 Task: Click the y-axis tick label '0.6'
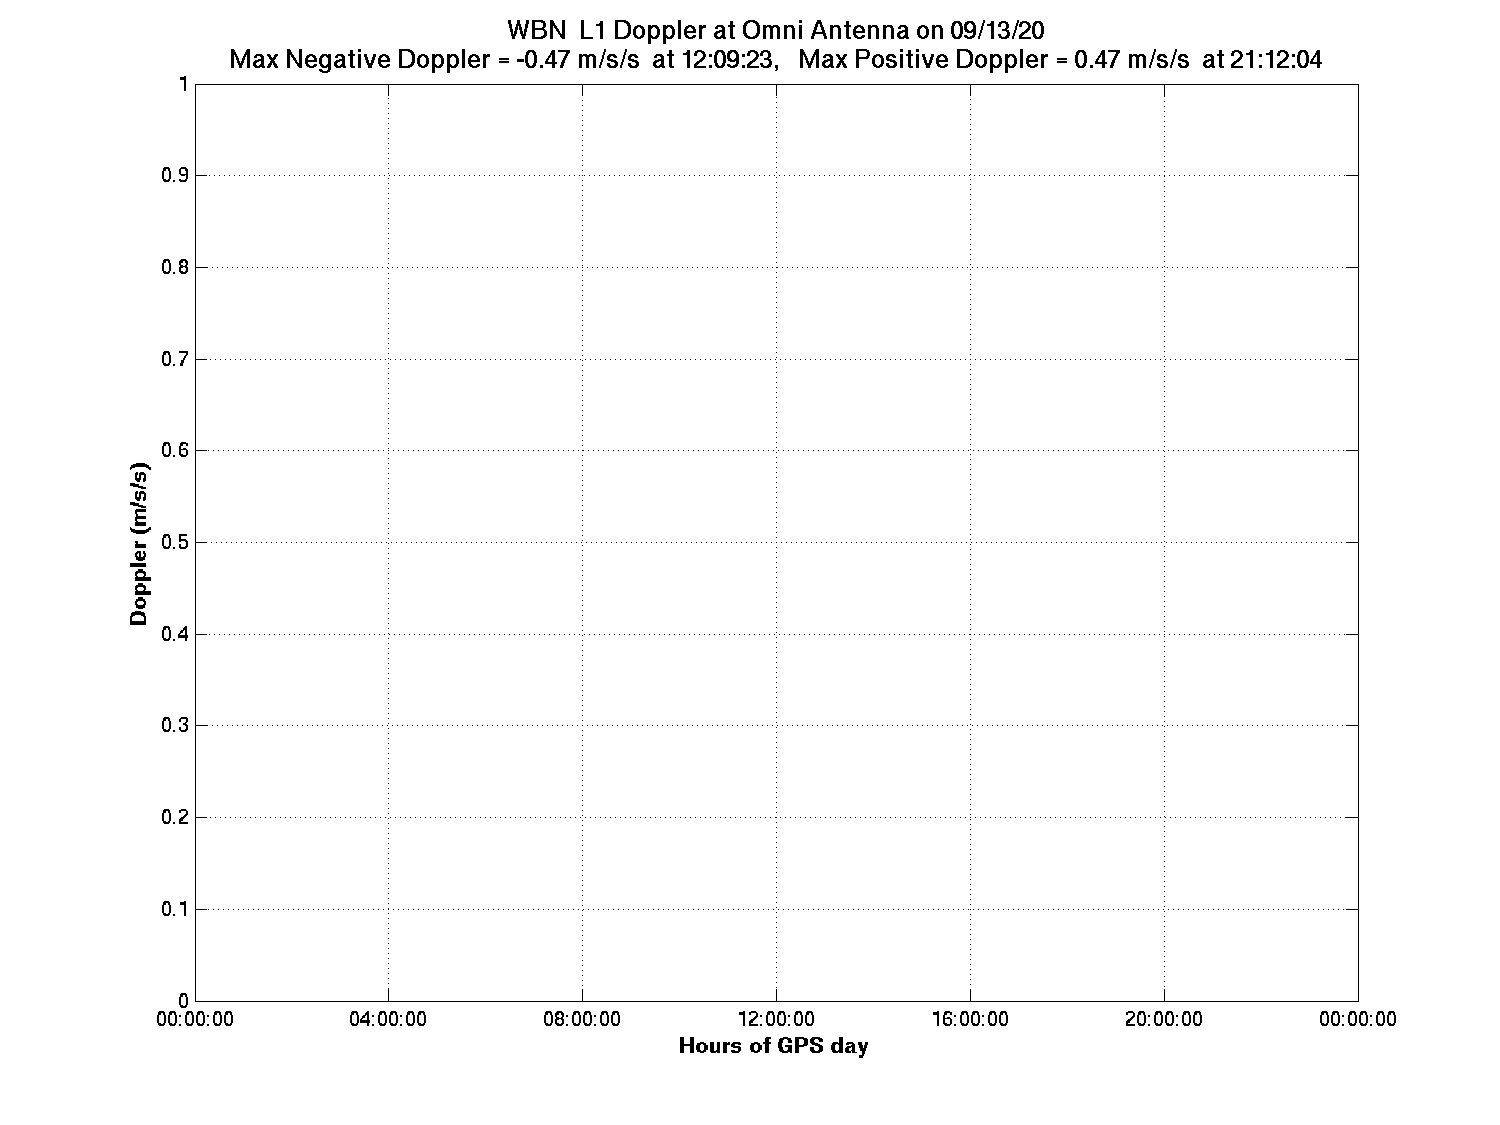tap(175, 451)
